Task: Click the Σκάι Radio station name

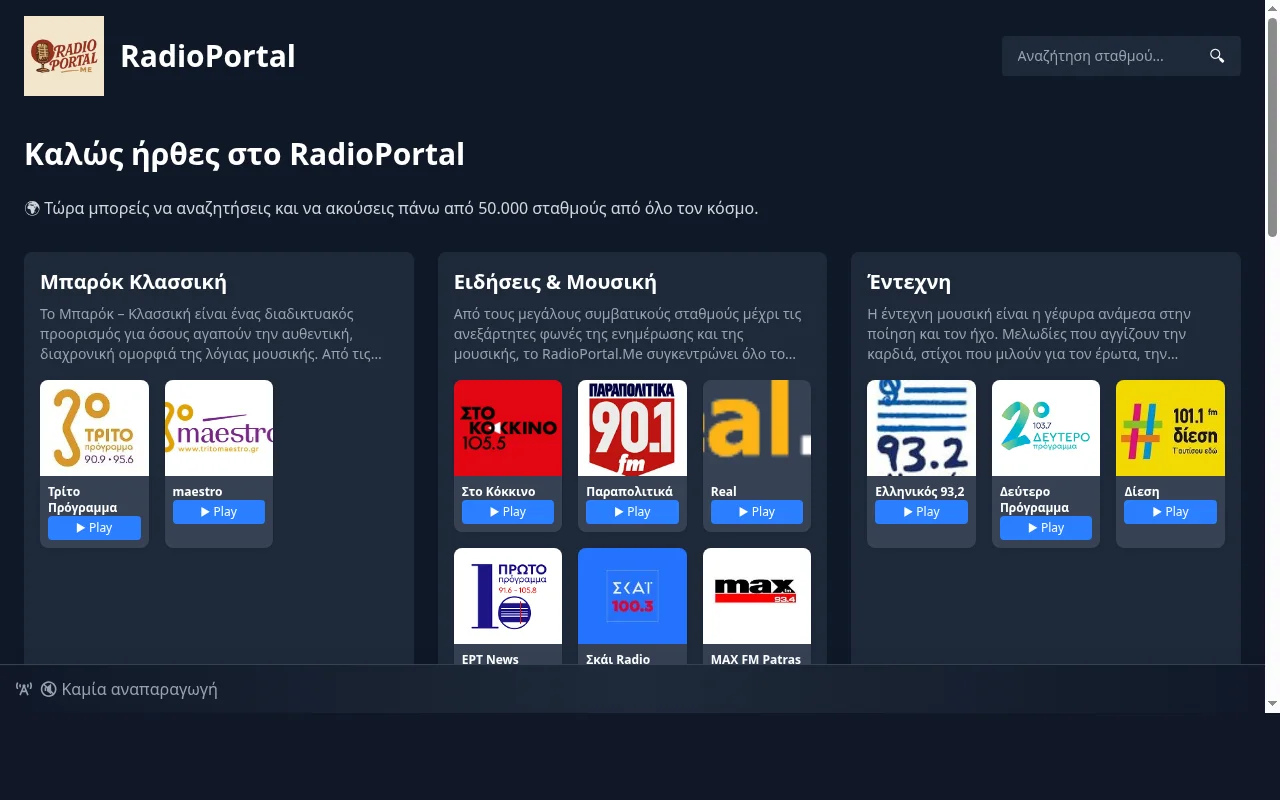Action: click(x=618, y=659)
